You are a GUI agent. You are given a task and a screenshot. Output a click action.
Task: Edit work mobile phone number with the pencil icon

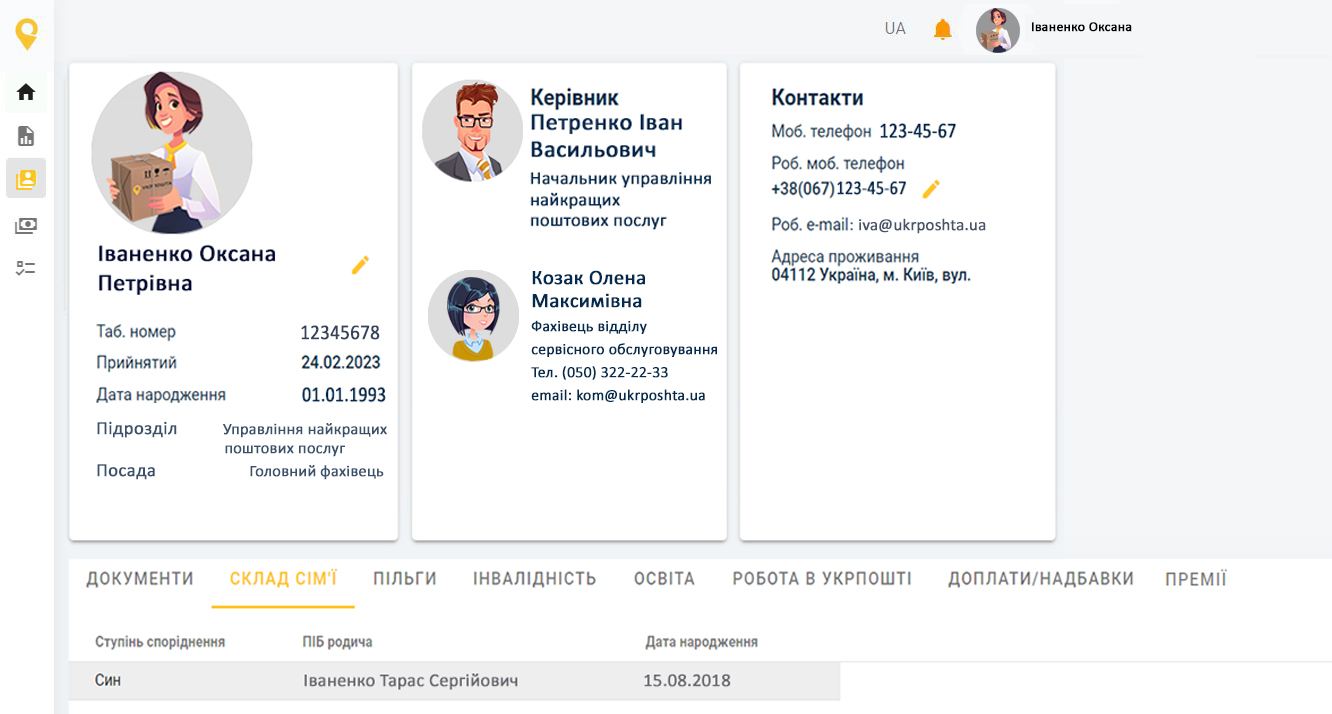931,189
